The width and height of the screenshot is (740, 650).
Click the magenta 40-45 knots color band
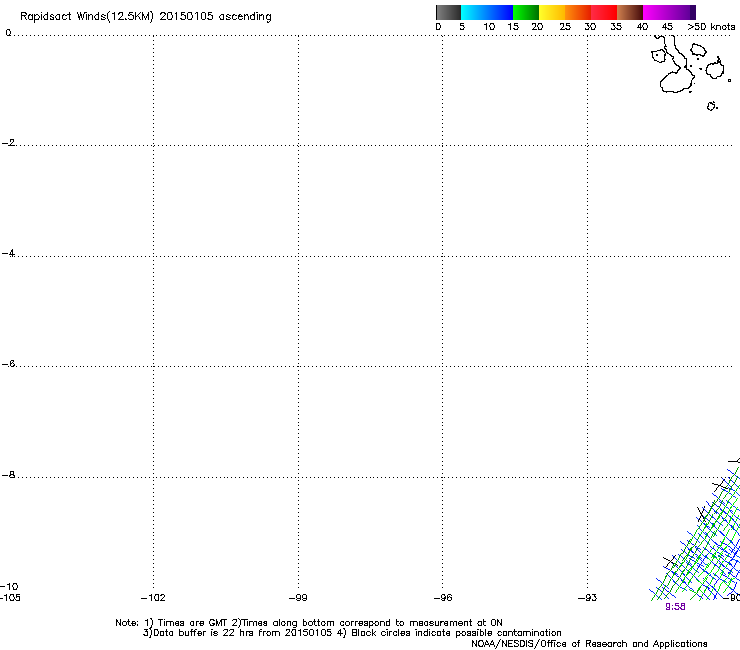click(x=656, y=12)
